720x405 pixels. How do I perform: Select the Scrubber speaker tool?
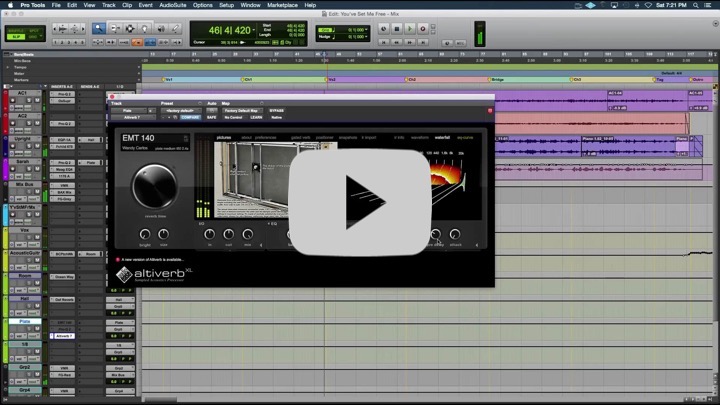(161, 28)
